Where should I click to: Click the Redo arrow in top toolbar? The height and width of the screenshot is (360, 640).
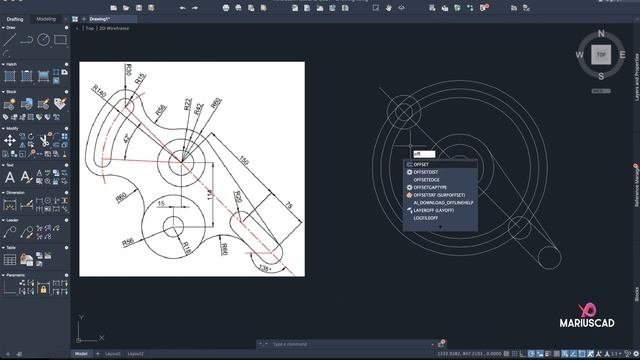point(195,8)
